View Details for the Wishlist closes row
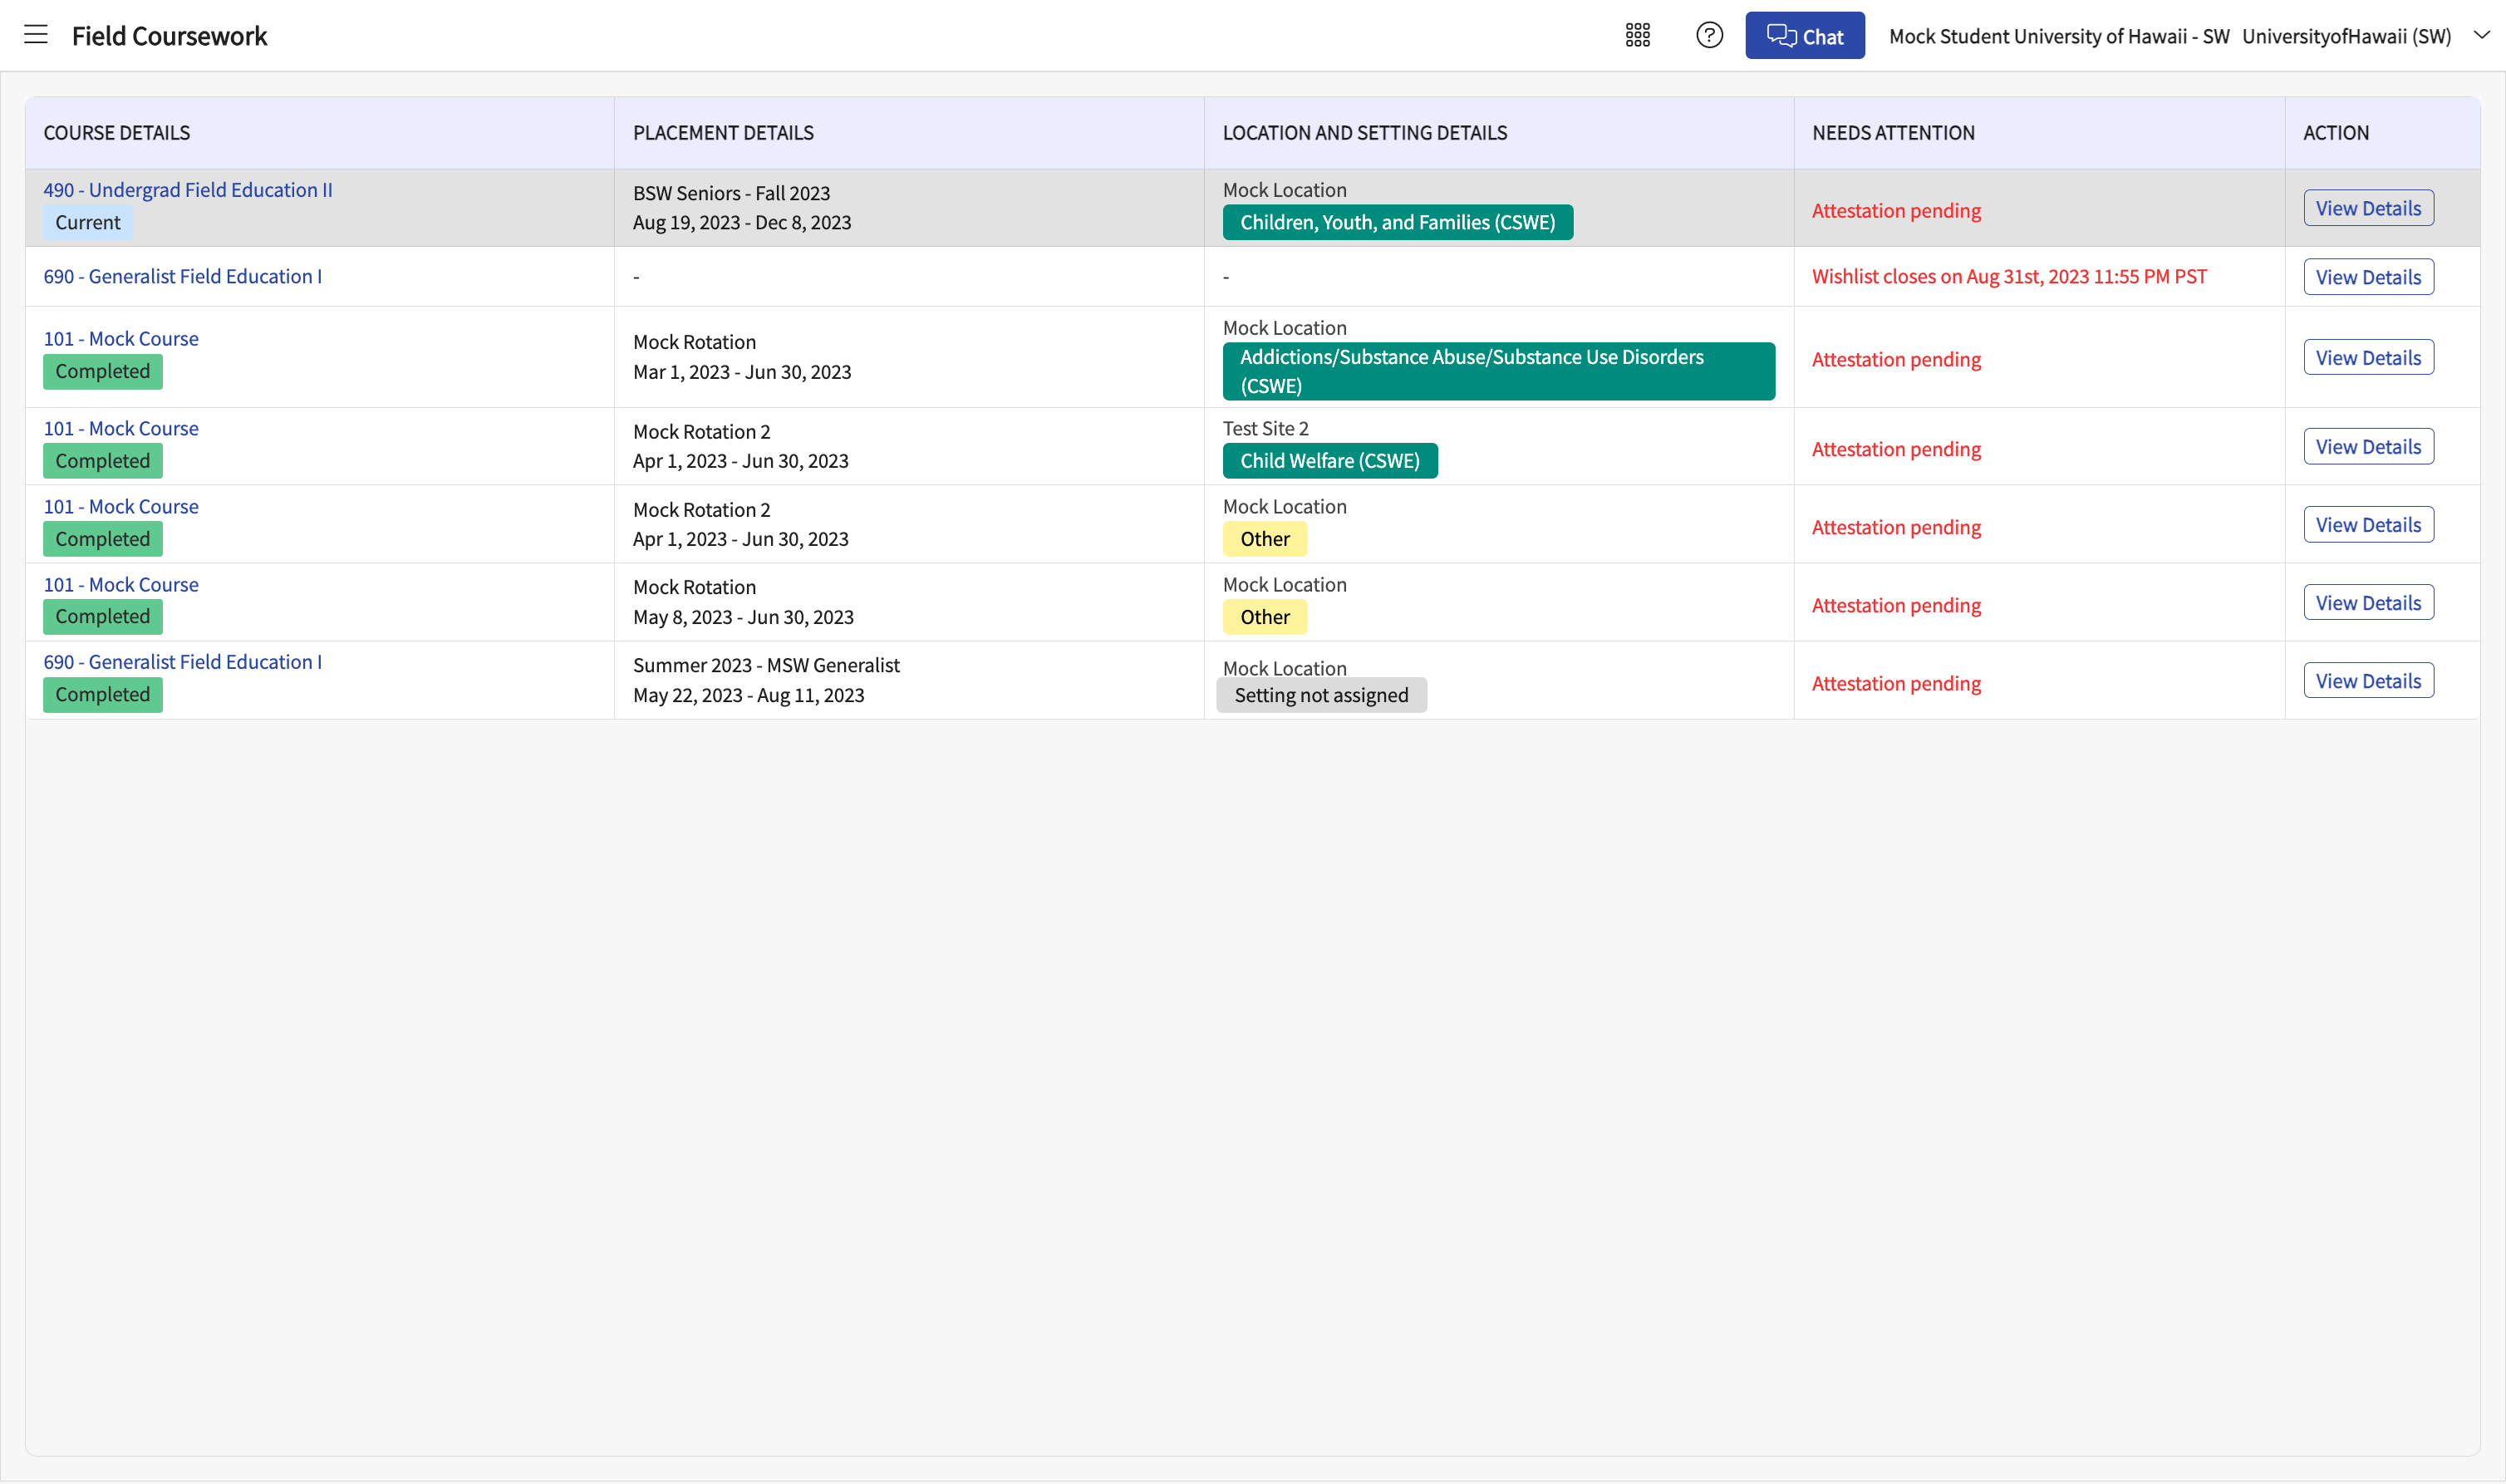 (x=2367, y=277)
